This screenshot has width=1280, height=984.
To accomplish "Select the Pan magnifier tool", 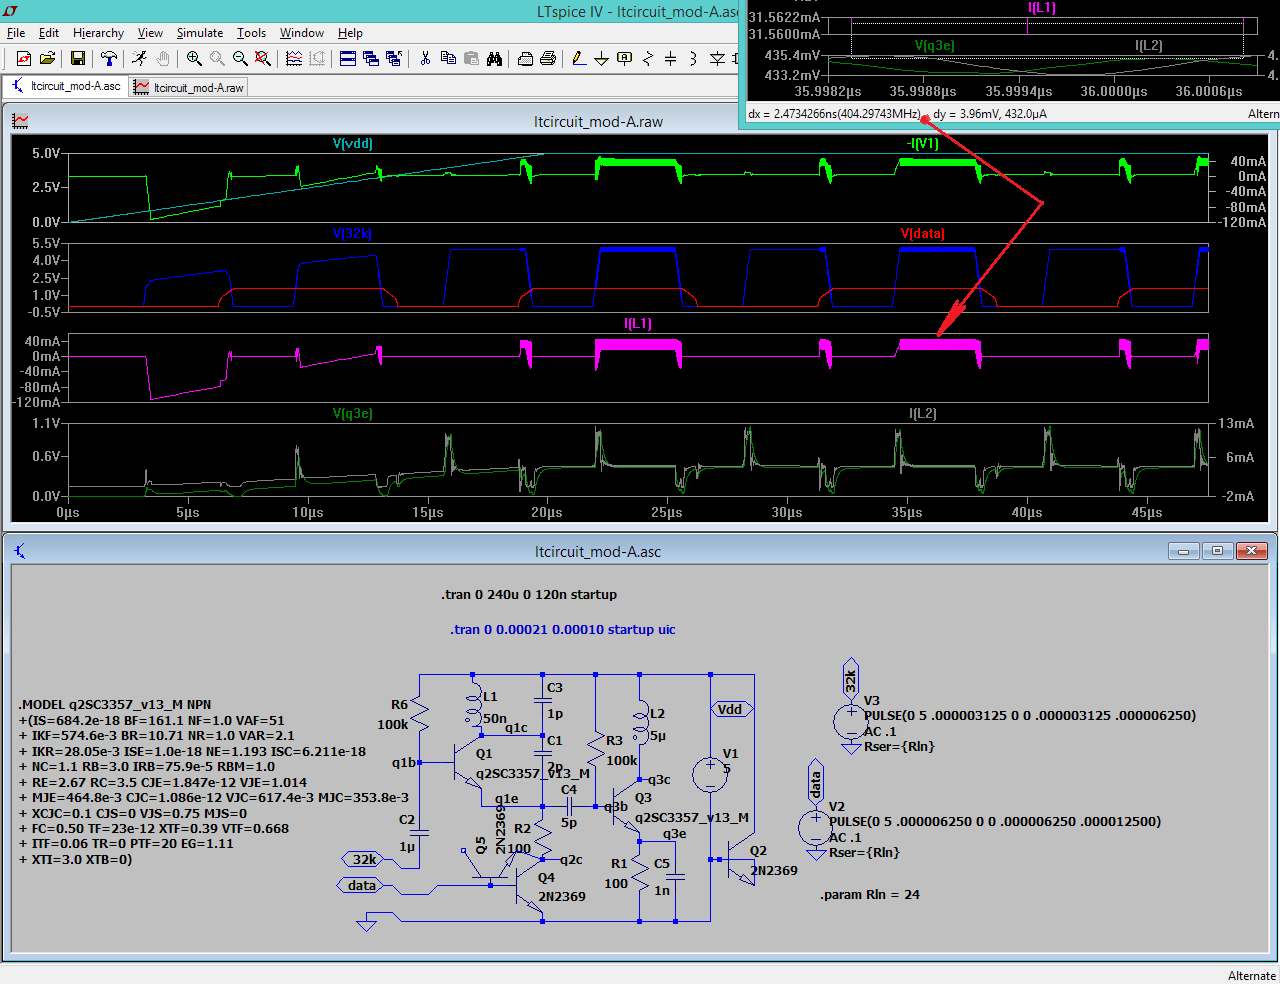I will pyautogui.click(x=217, y=59).
